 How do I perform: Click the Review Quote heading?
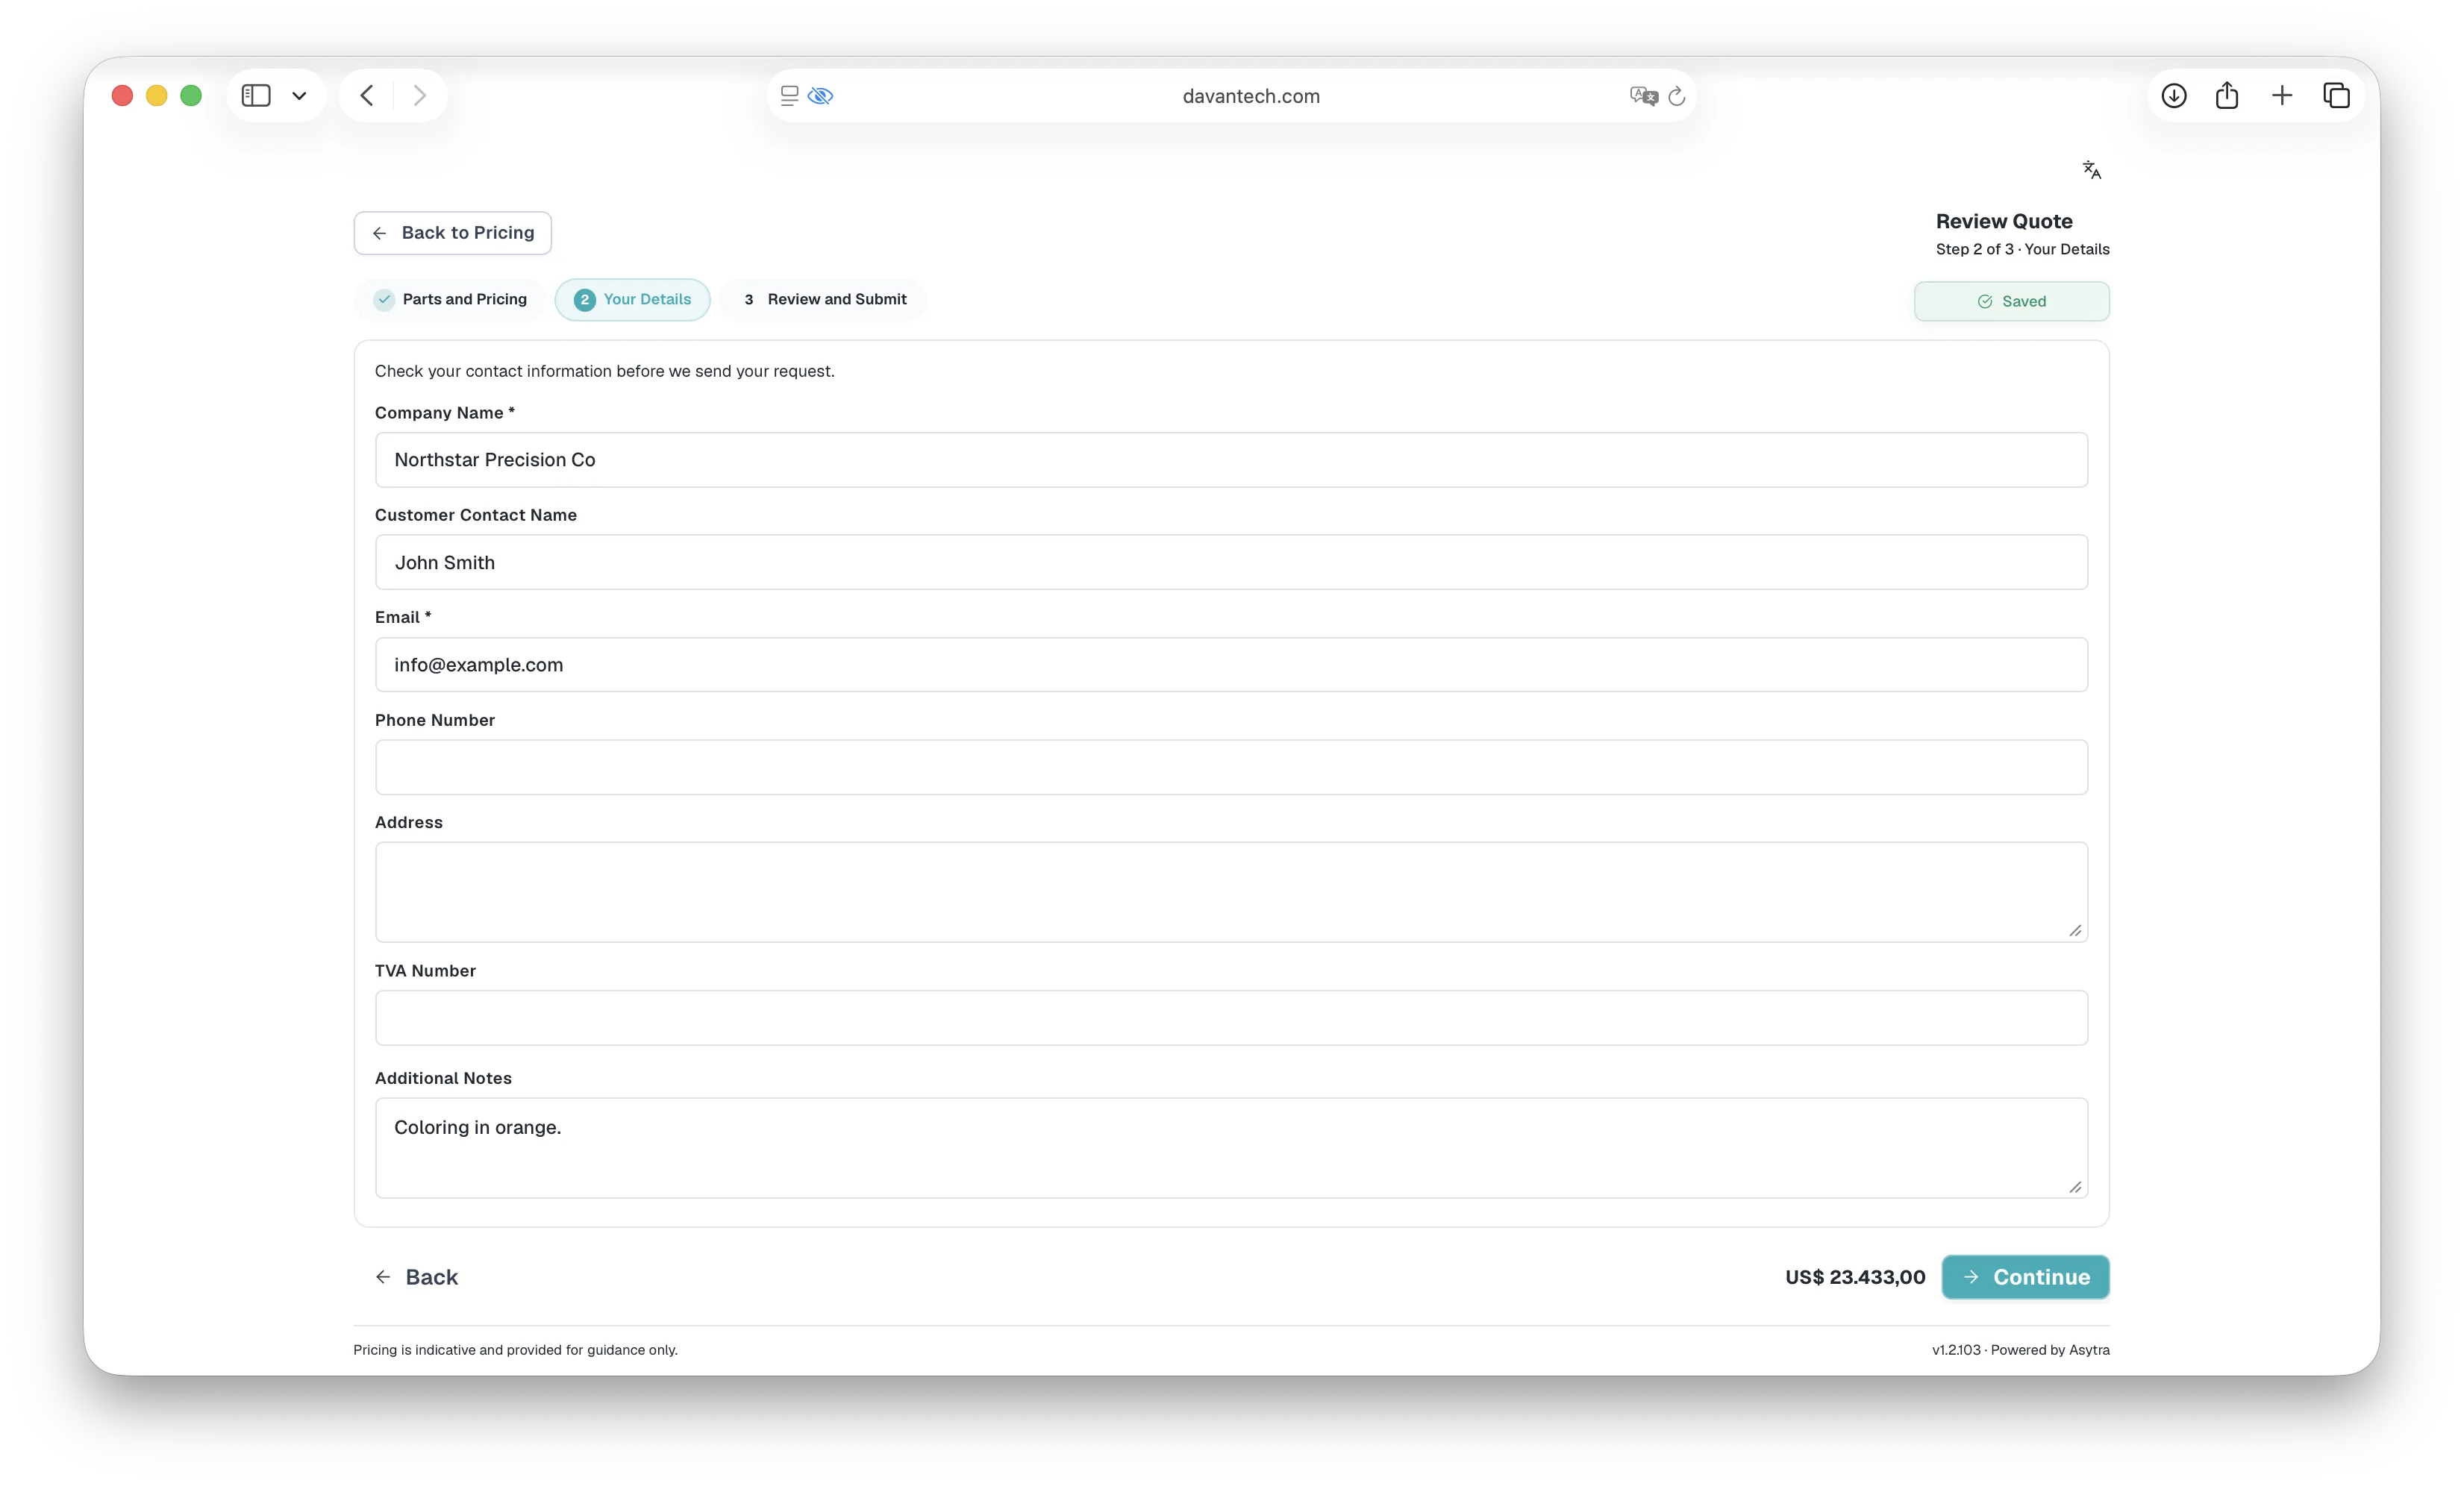pos(2004,222)
